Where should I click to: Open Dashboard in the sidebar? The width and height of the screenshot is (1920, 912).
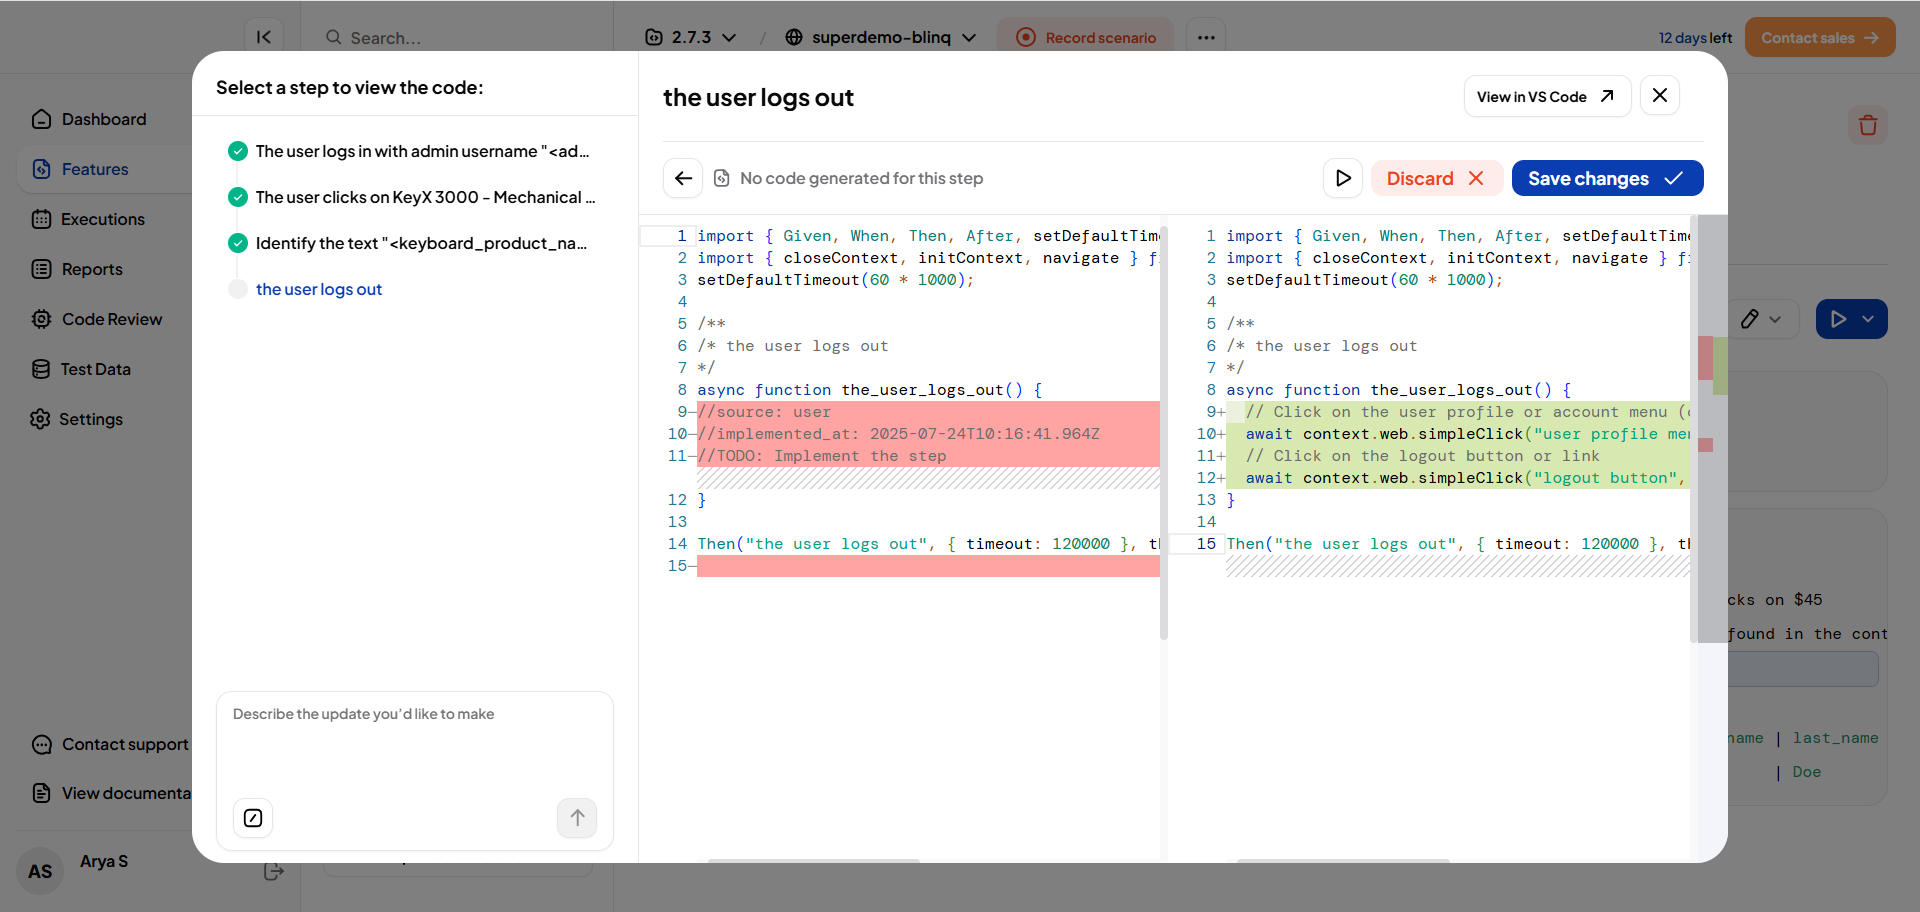point(103,119)
